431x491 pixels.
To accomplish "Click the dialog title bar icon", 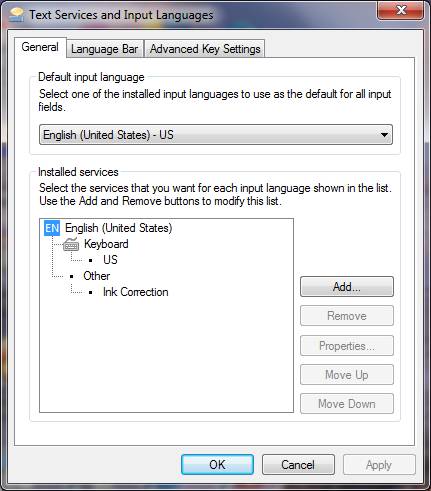I will pos(17,15).
